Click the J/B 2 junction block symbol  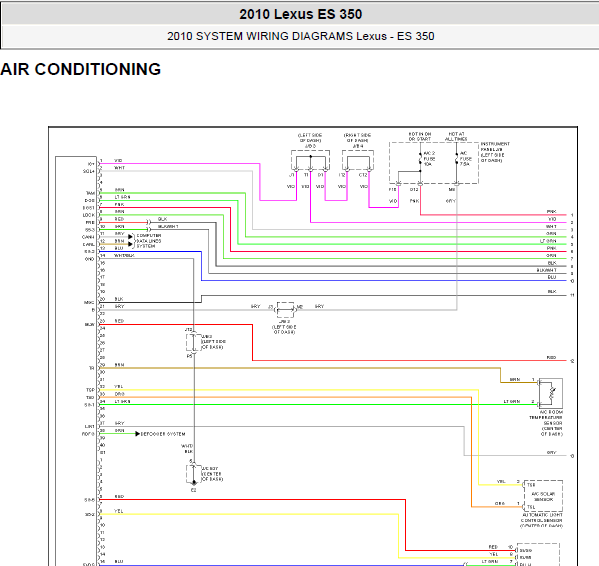pyautogui.click(x=285, y=310)
